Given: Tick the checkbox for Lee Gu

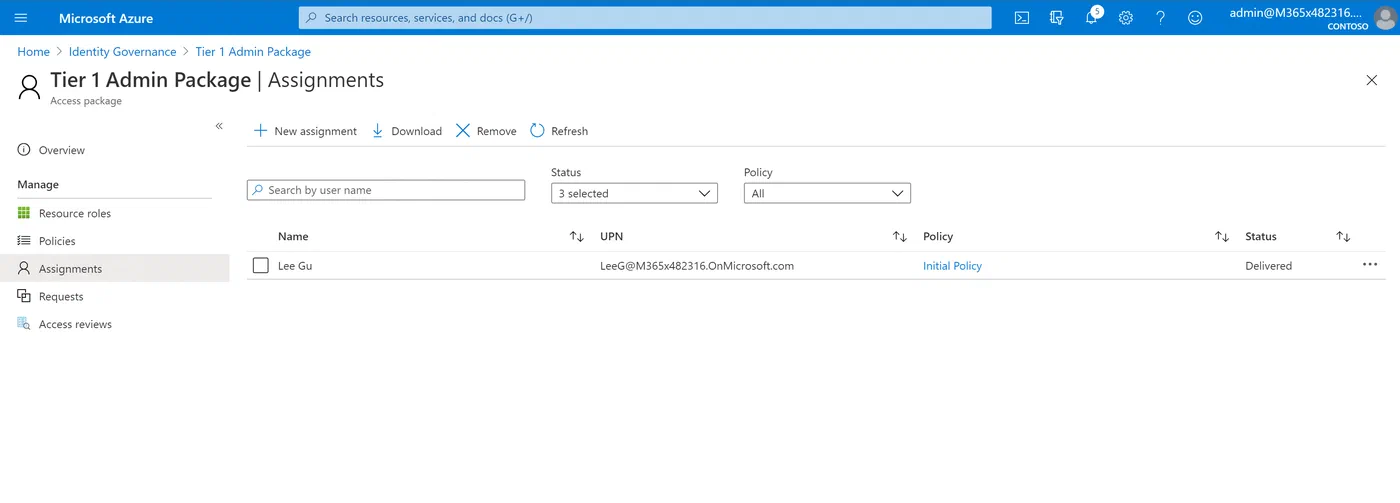Looking at the screenshot, I should coord(261,265).
